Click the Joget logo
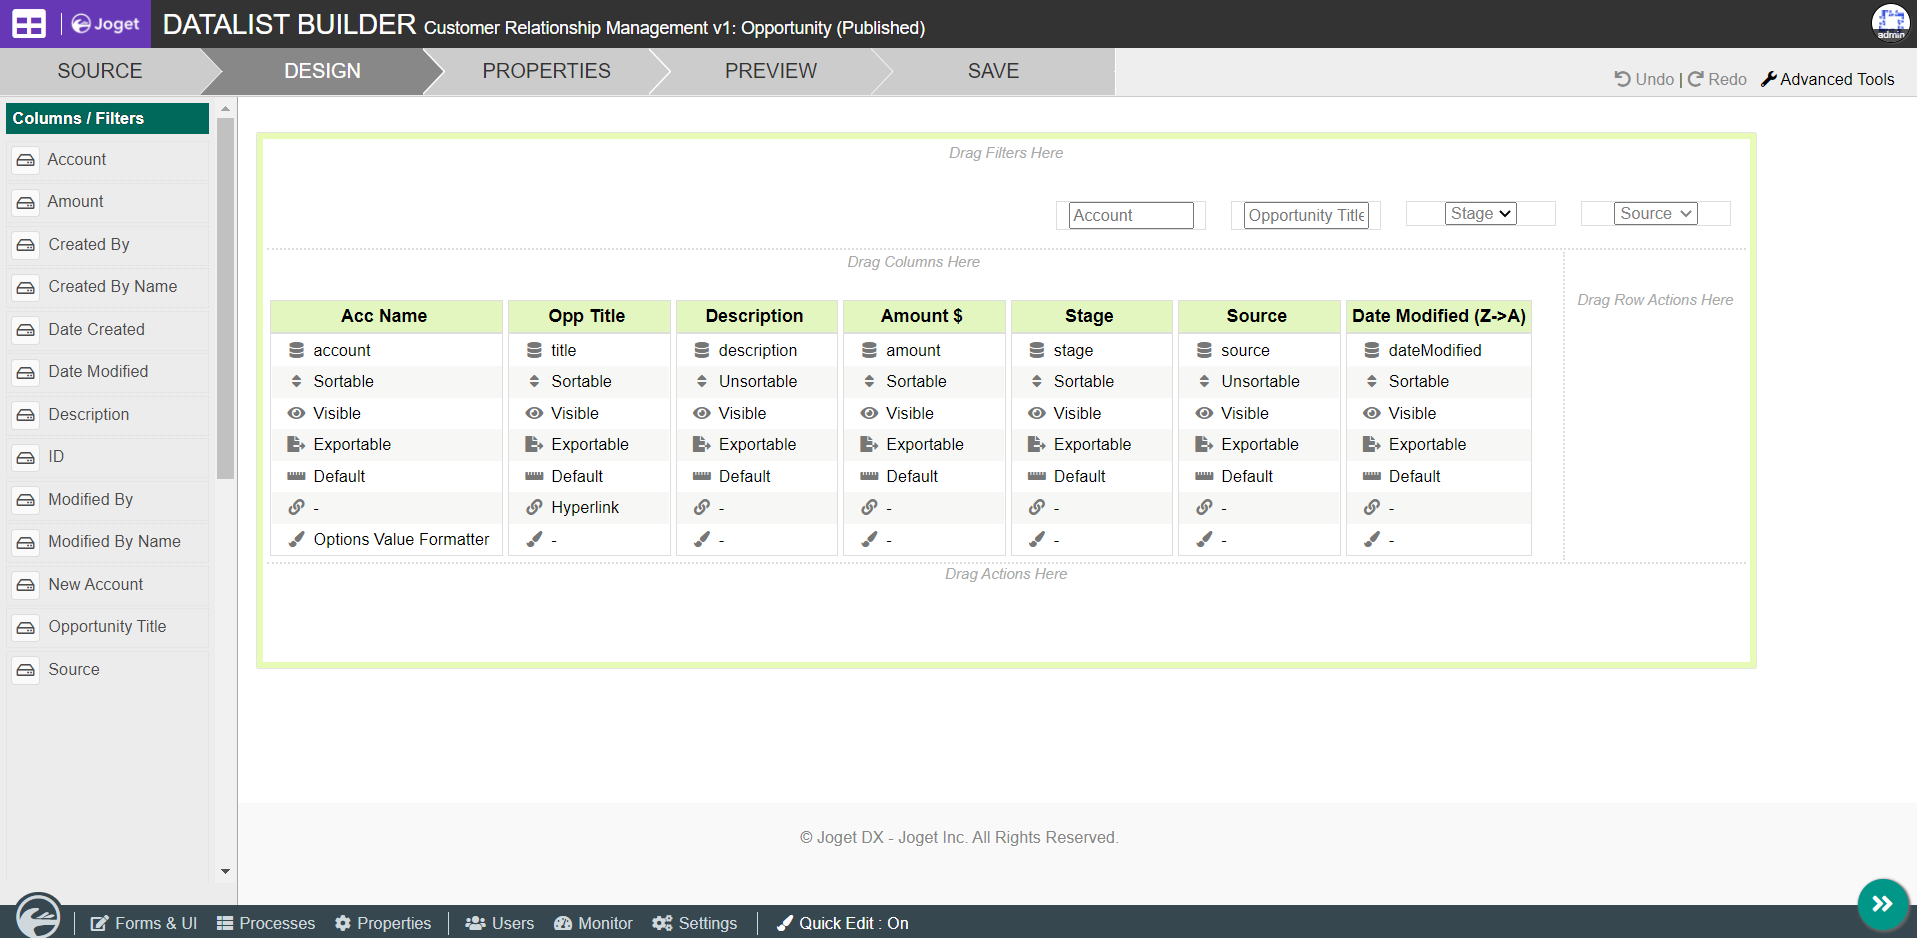The height and width of the screenshot is (938, 1917). coord(104,24)
